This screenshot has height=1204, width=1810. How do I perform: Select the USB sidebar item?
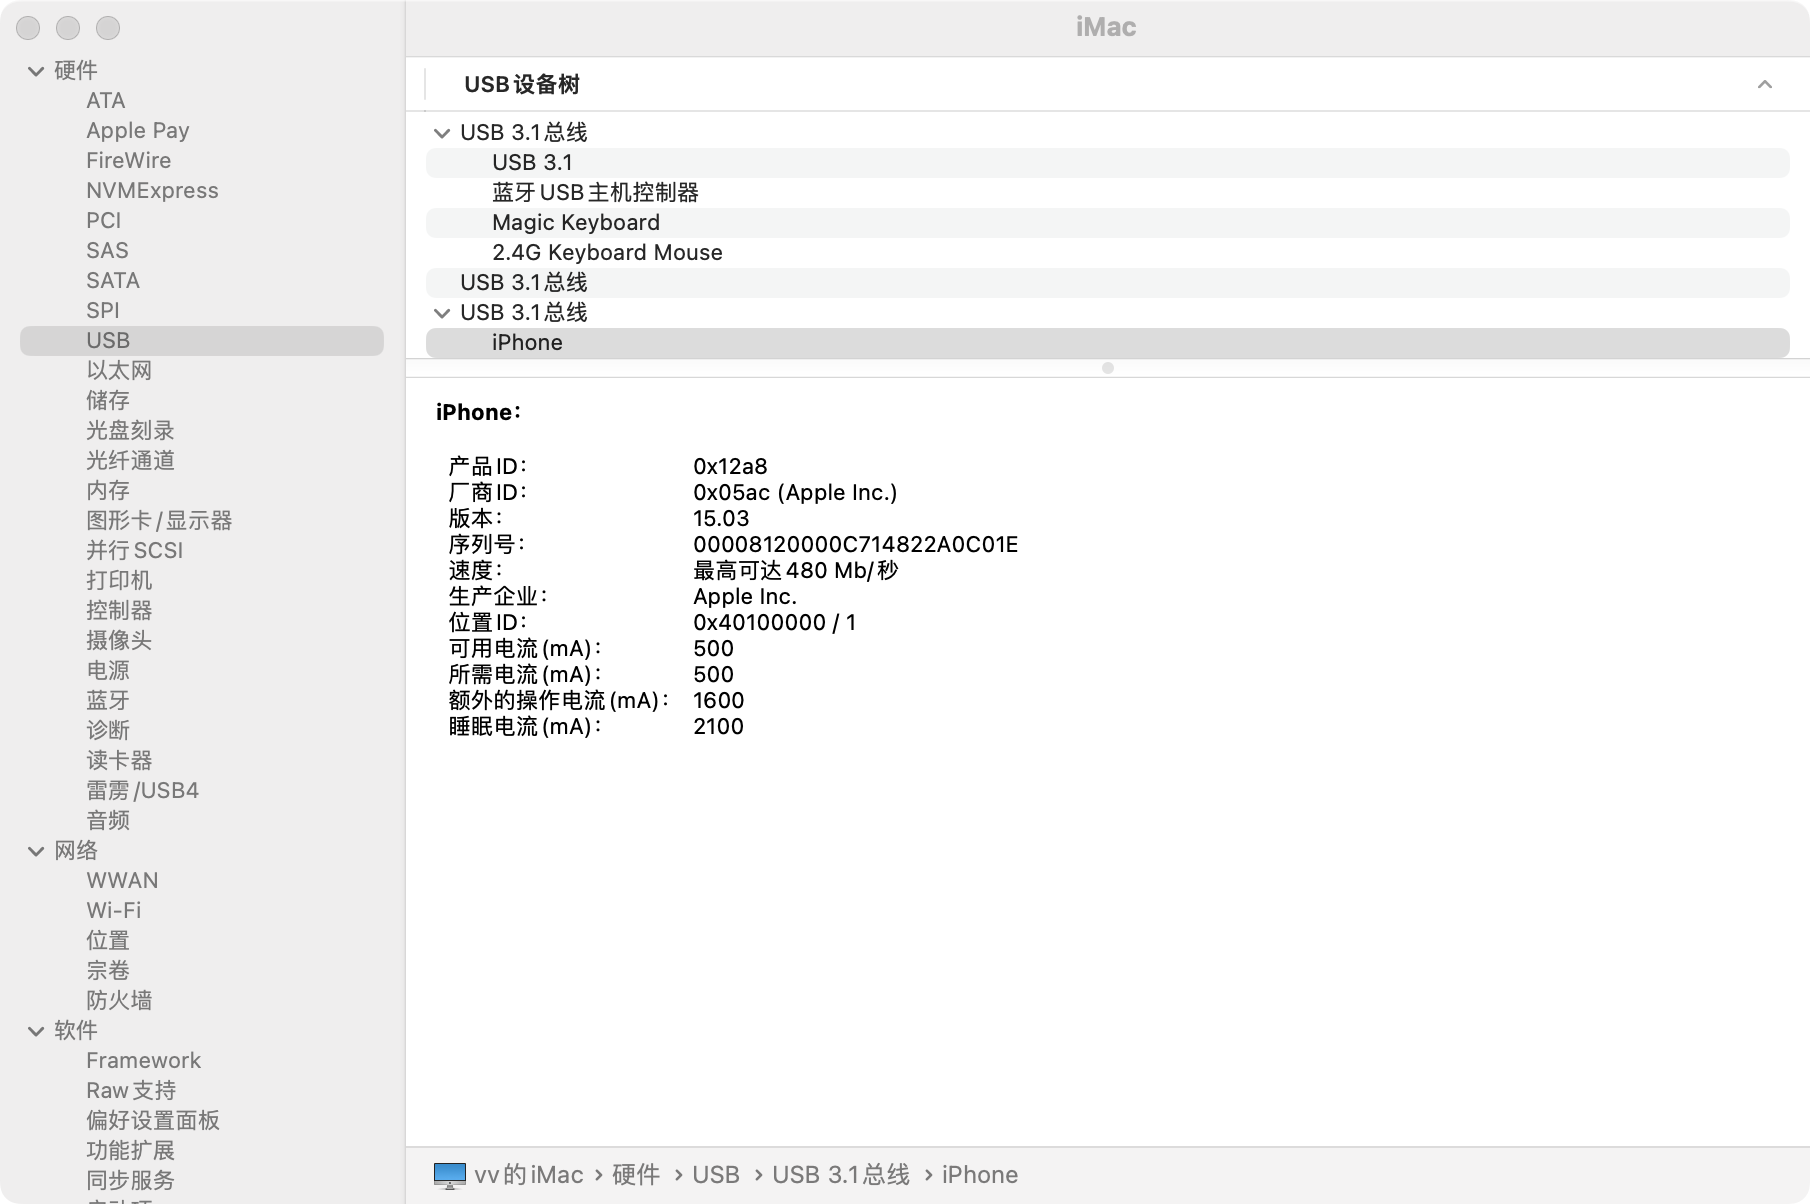[x=202, y=341]
